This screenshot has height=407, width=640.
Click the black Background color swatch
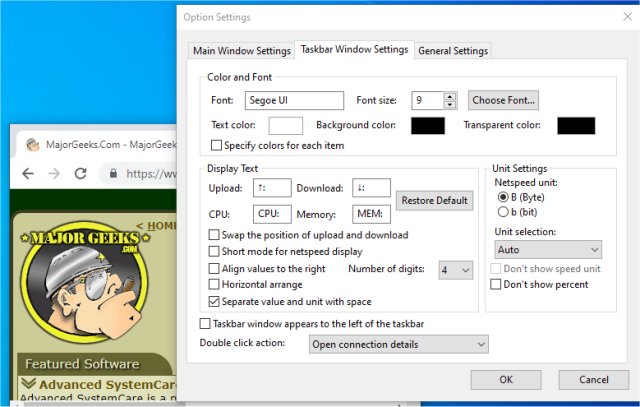428,126
